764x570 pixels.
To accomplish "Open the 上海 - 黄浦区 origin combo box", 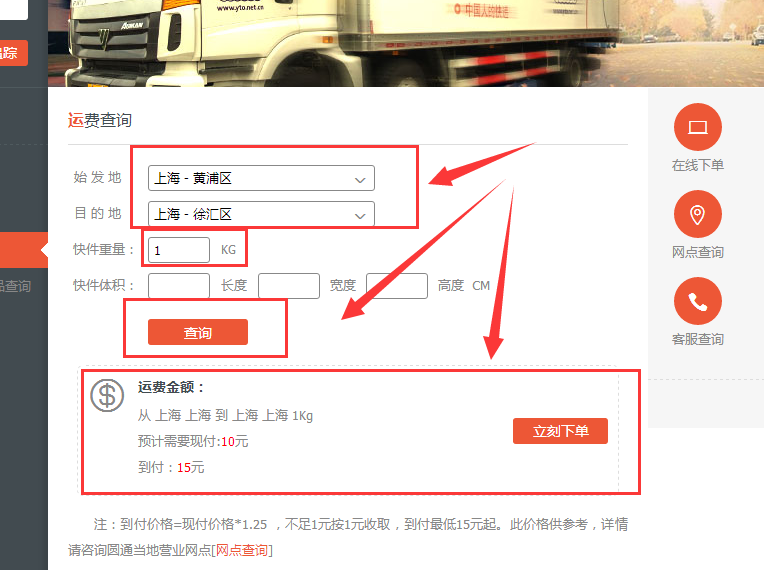I will click(x=261, y=178).
